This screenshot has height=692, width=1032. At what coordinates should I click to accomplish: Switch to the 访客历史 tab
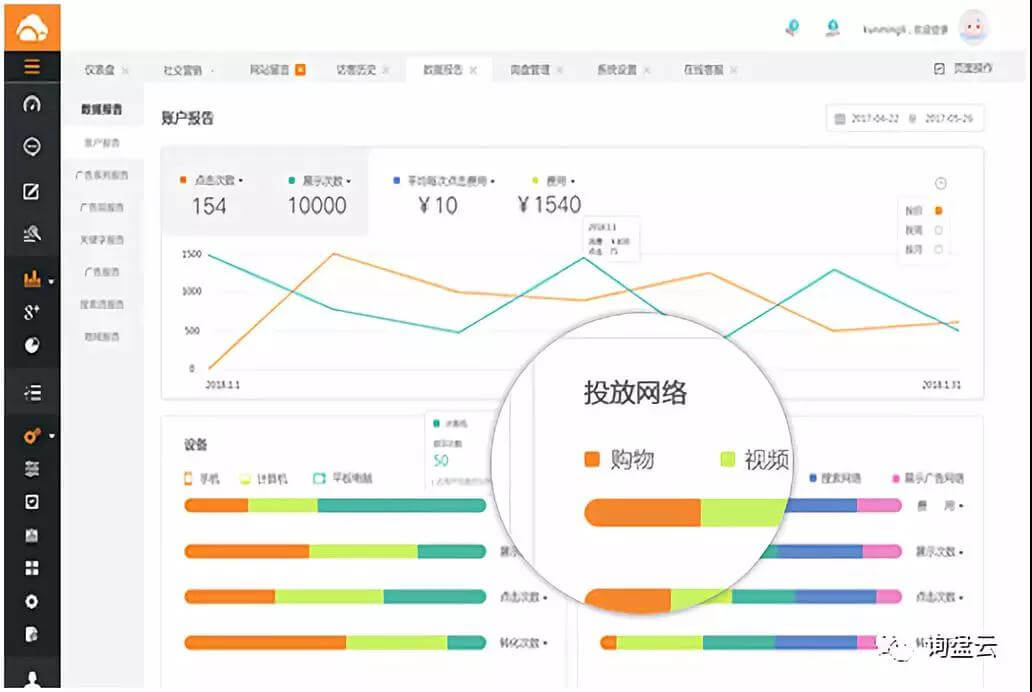tap(357, 69)
